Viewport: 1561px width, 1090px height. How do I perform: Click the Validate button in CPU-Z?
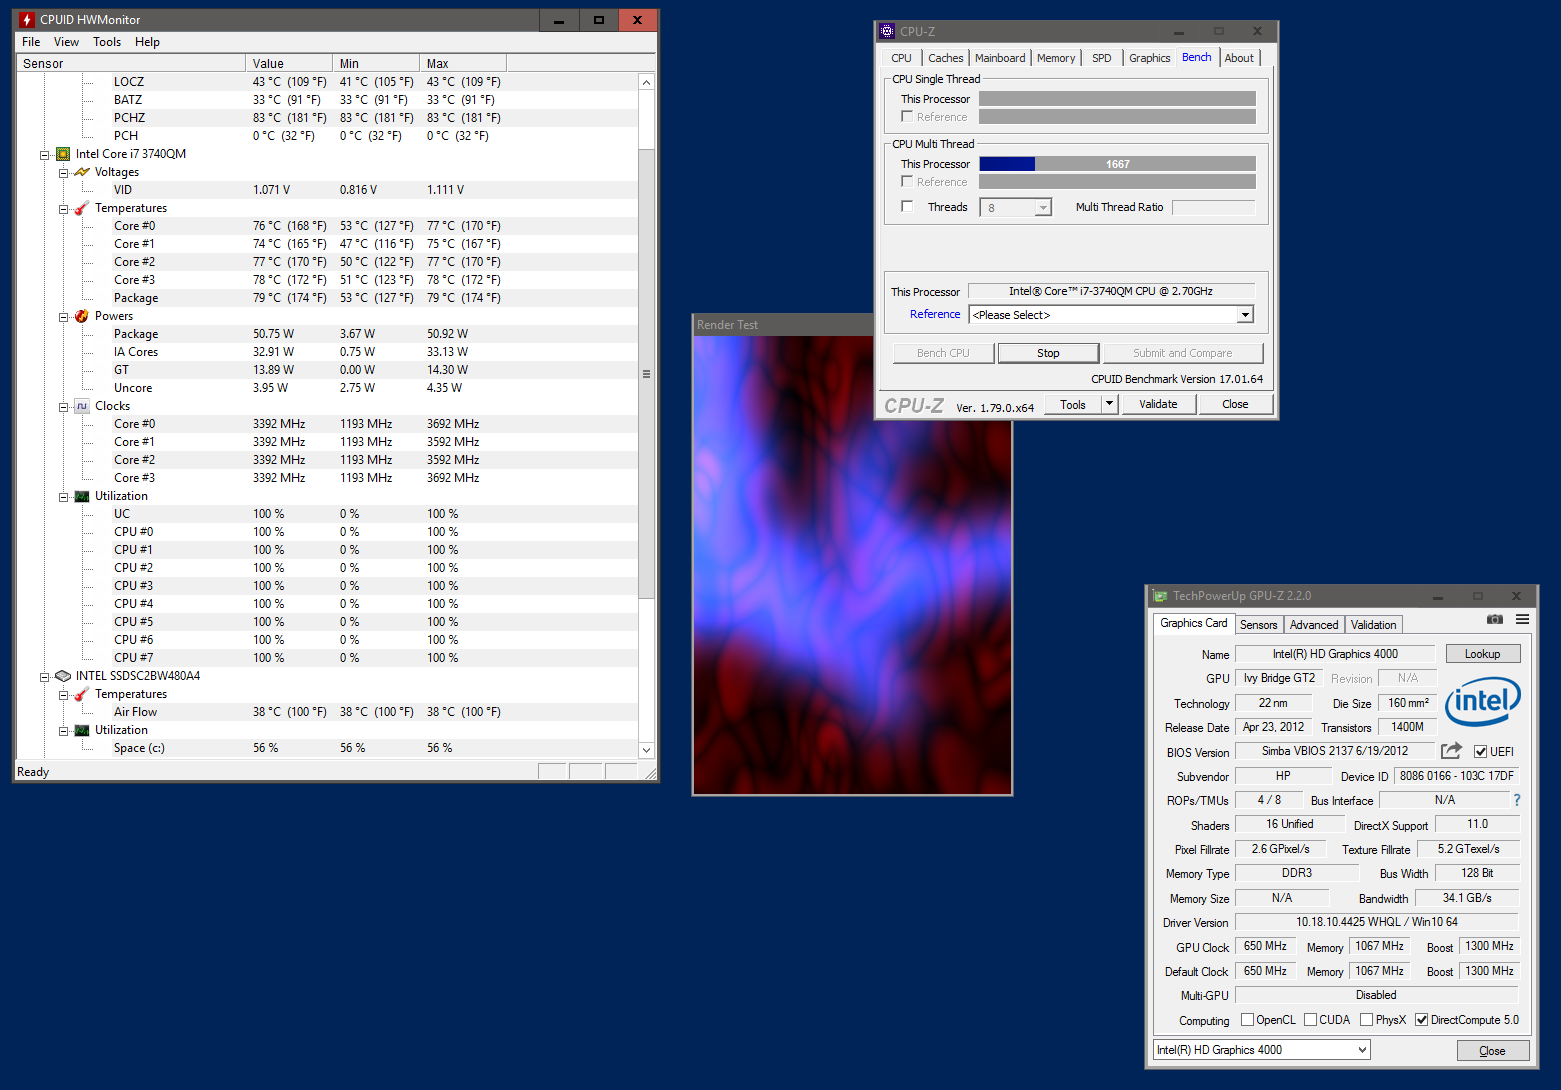tap(1158, 404)
